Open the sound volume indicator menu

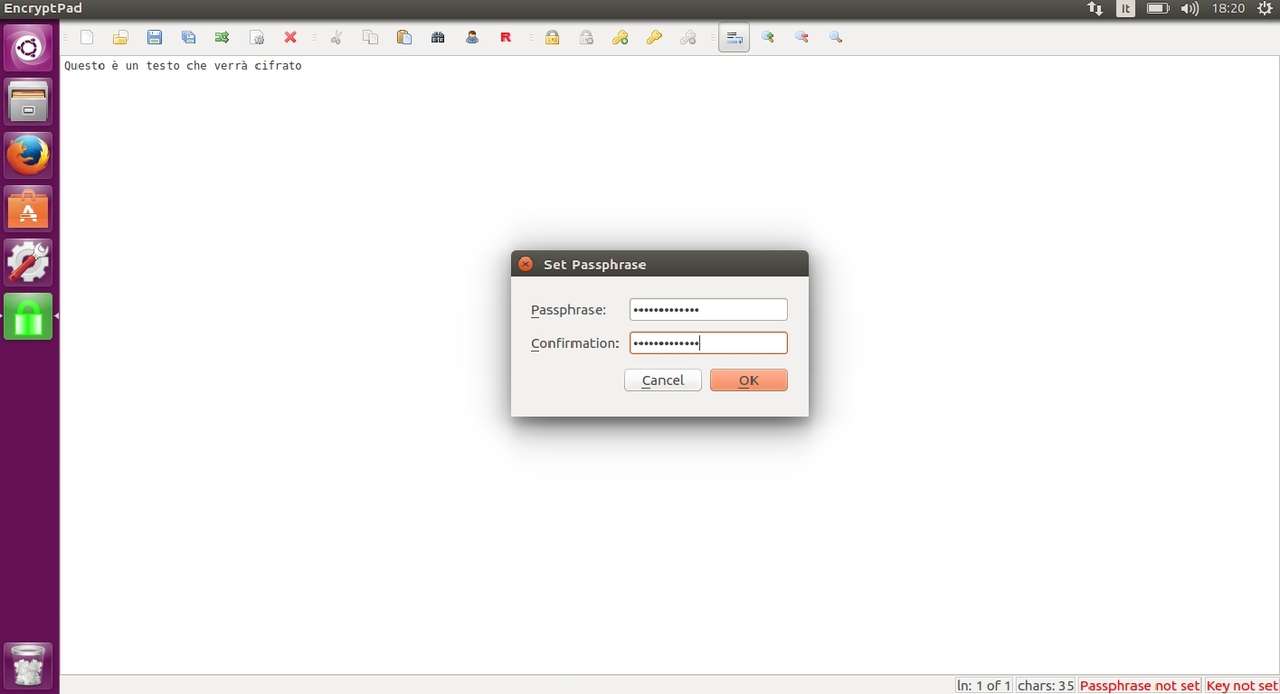1189,9
